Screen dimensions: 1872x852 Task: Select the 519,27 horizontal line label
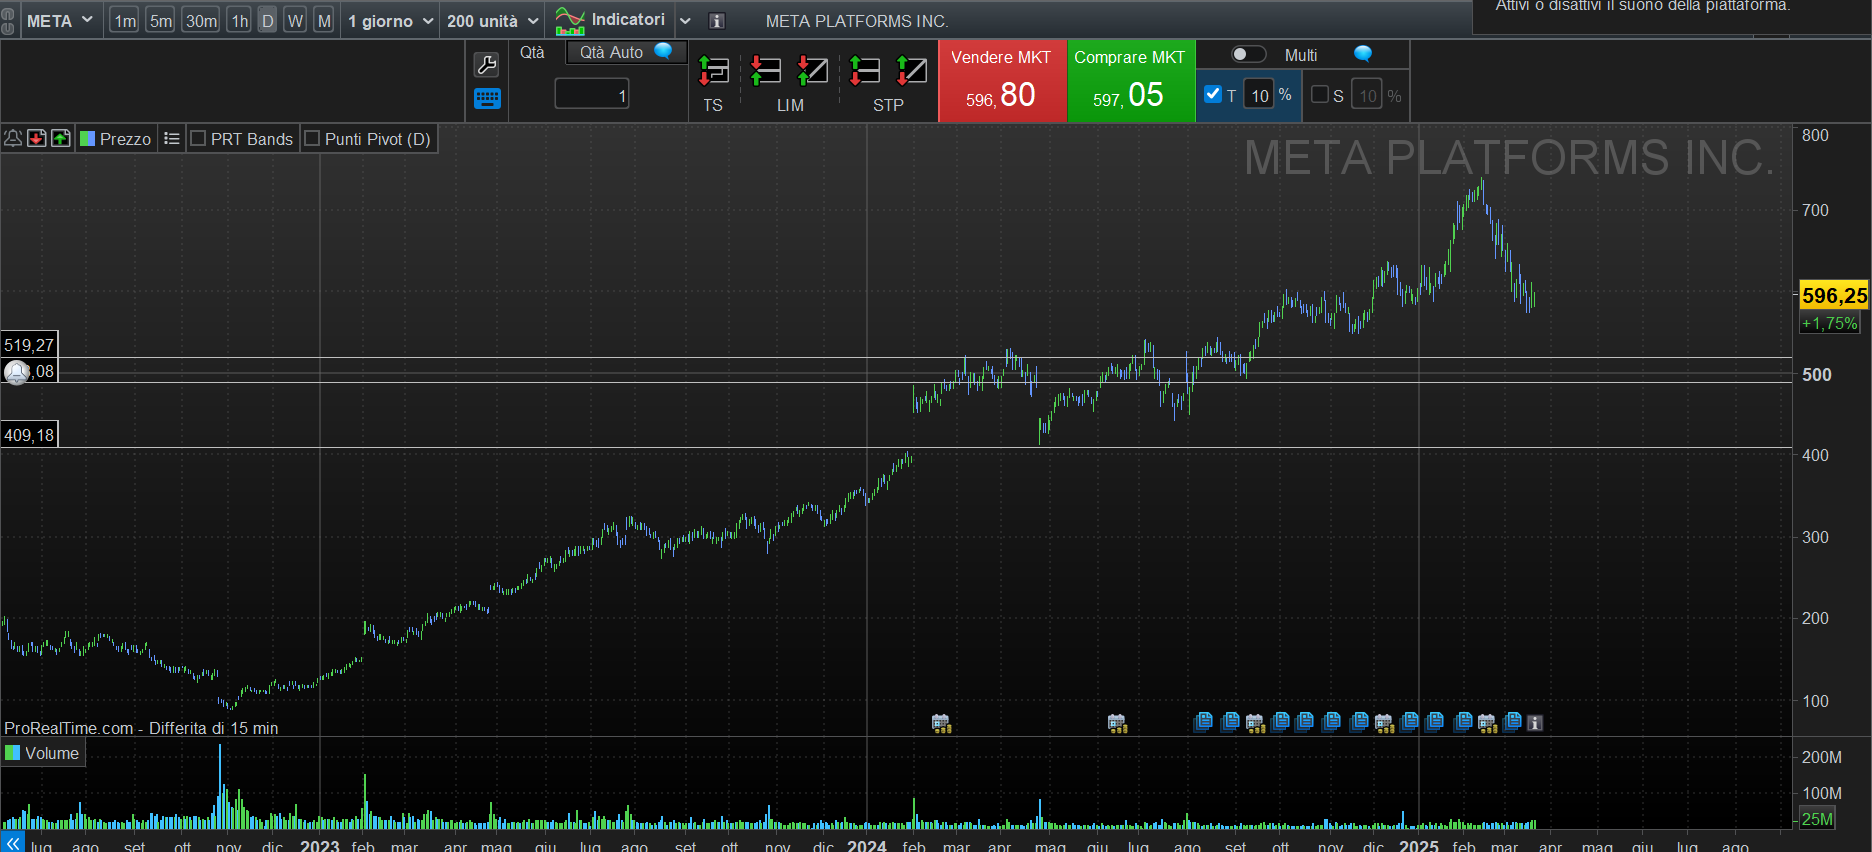(29, 345)
